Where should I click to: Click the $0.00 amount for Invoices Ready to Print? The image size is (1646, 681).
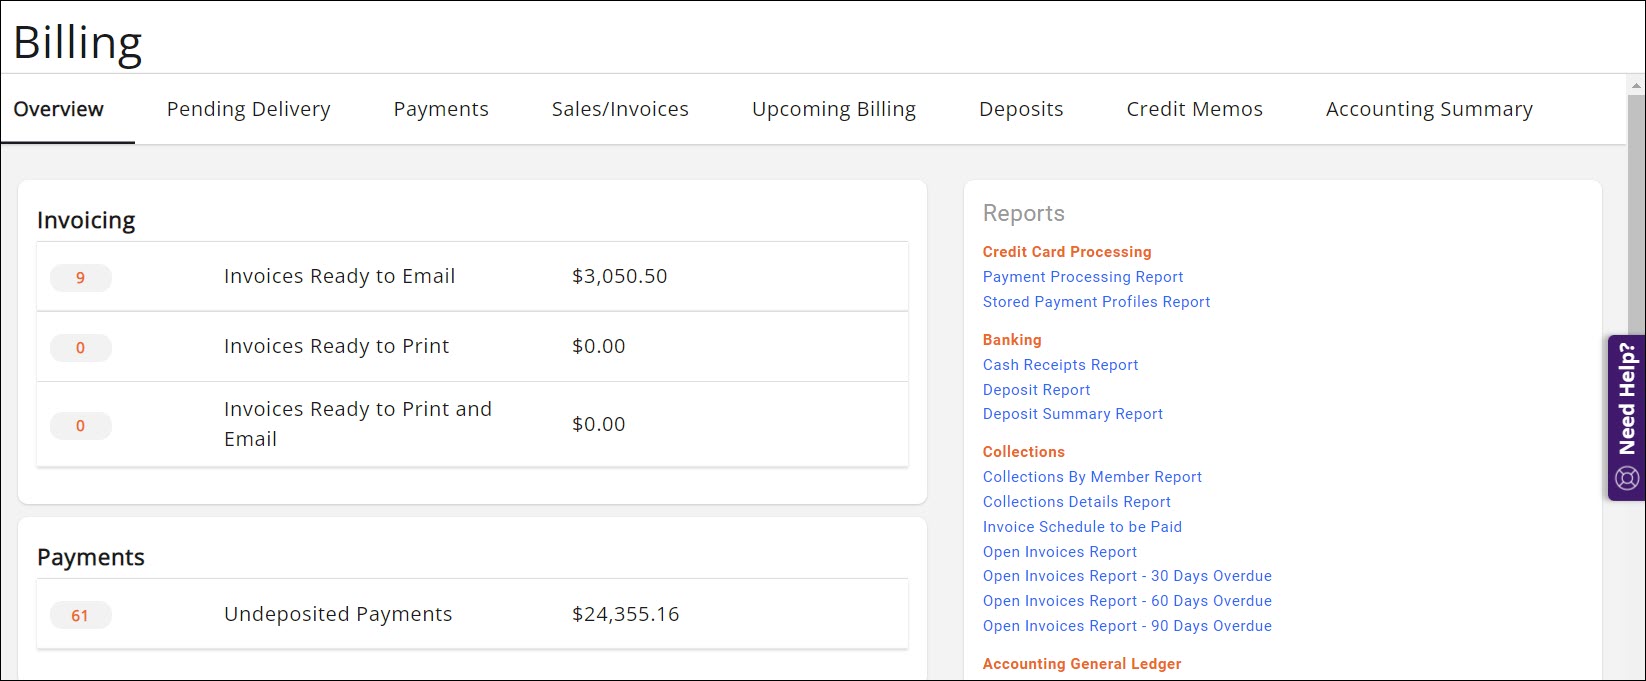point(598,346)
